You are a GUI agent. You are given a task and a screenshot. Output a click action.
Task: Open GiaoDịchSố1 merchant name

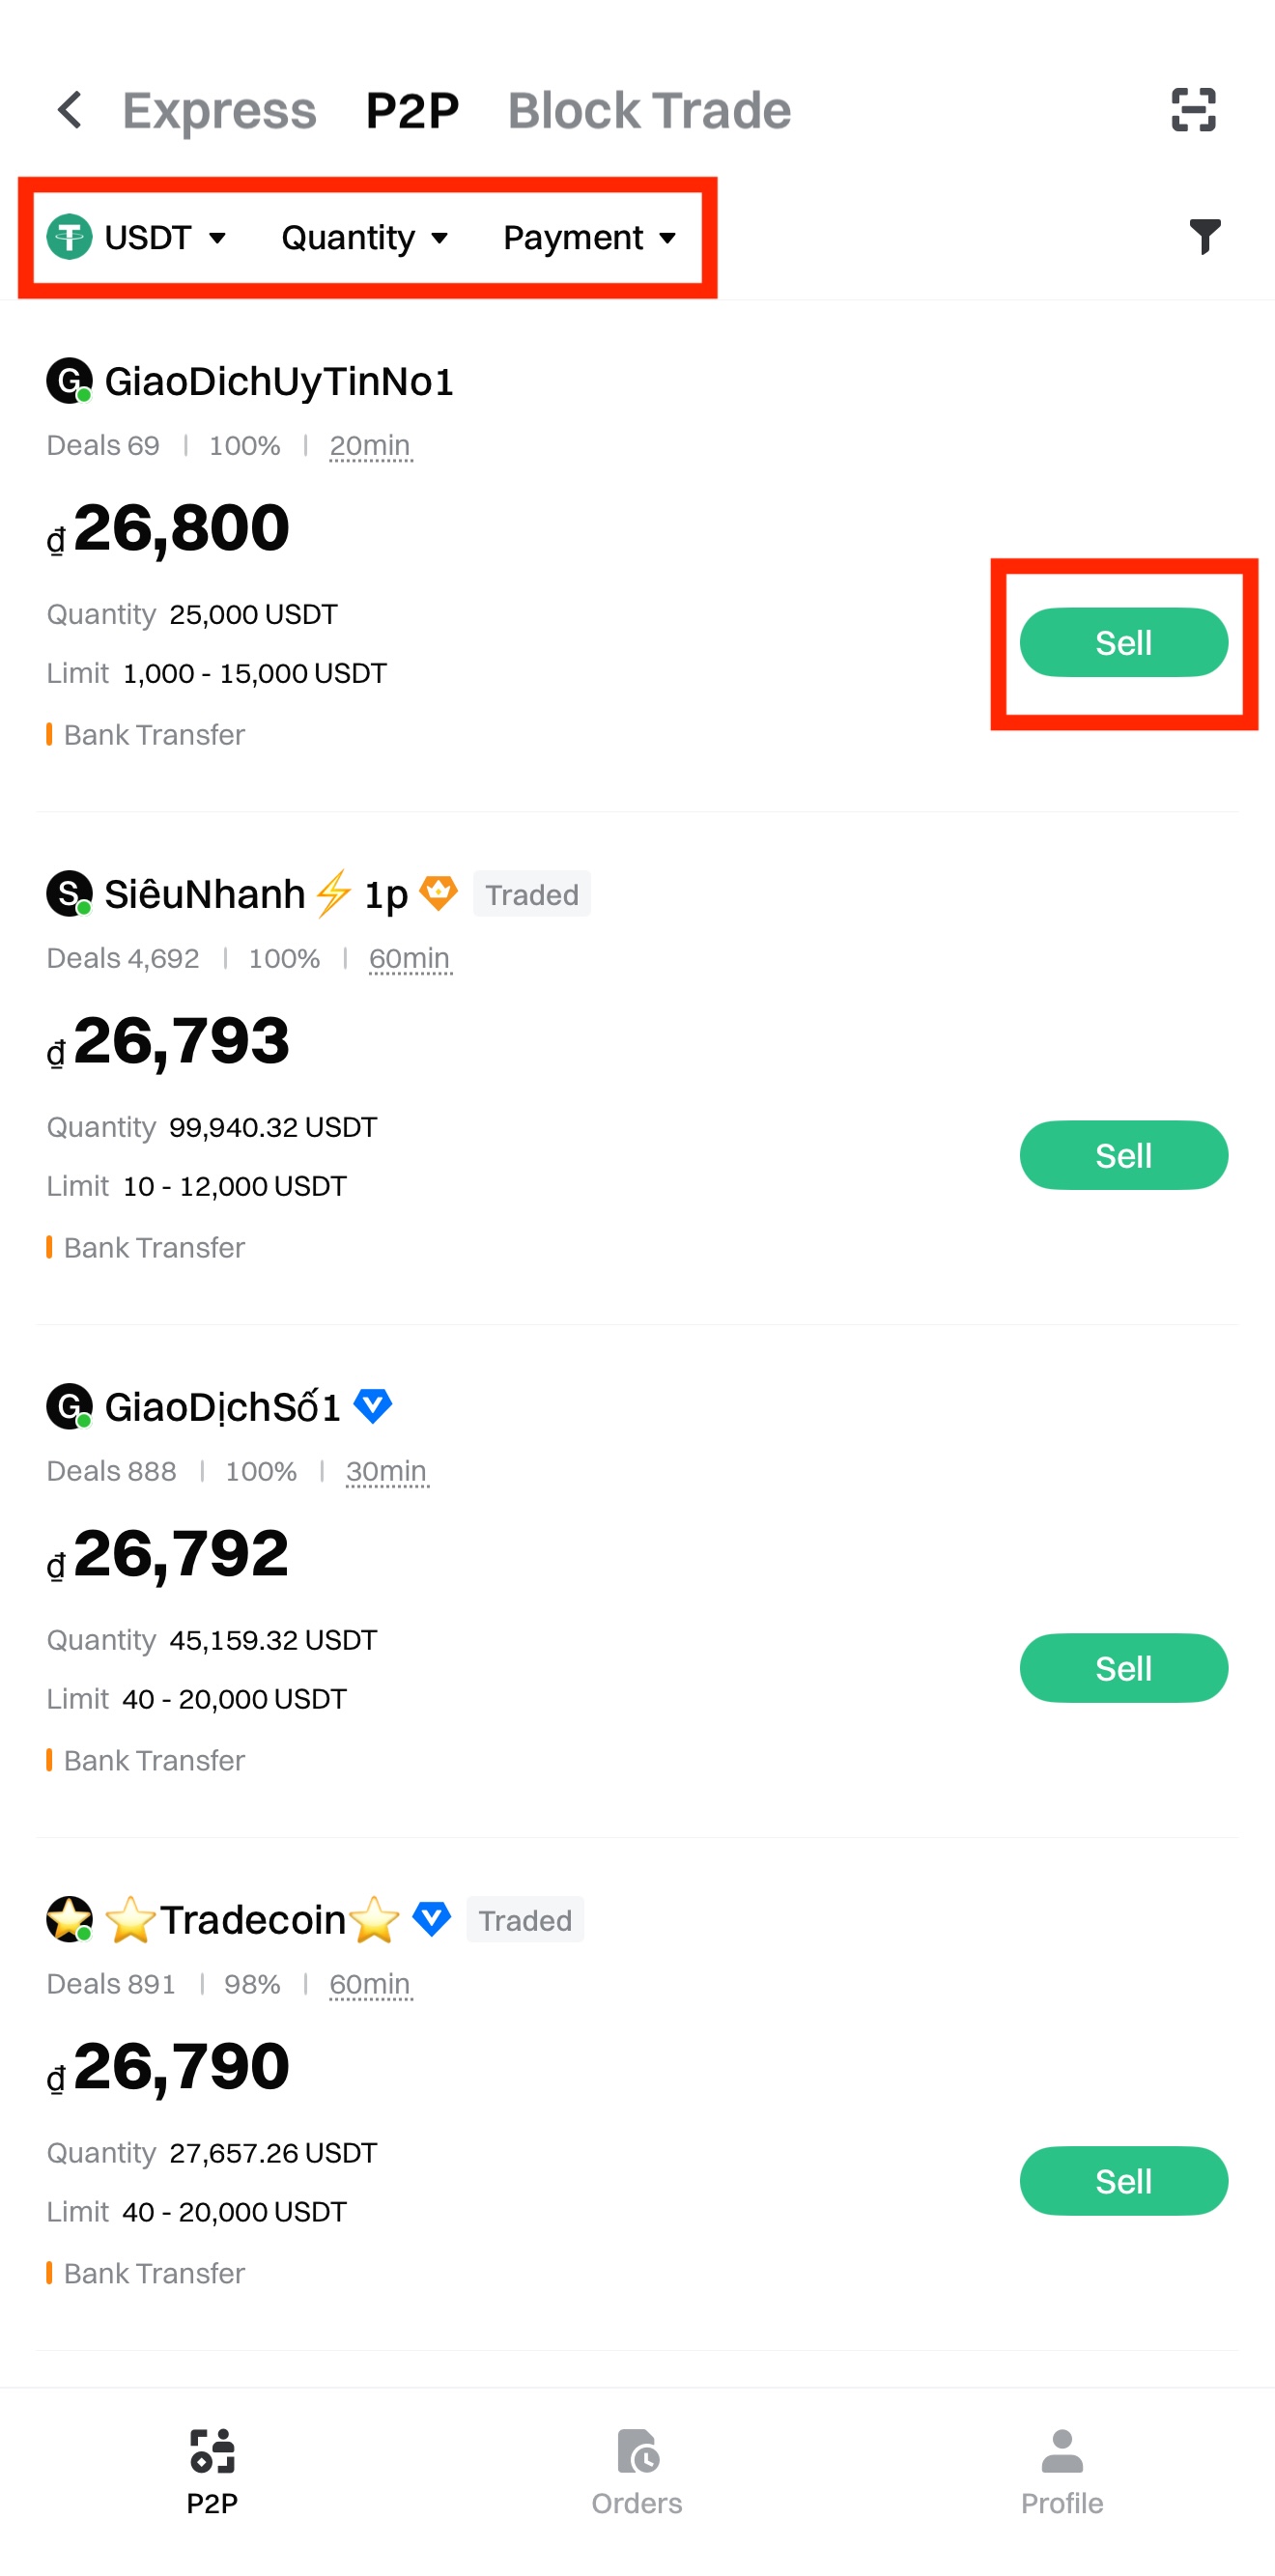pos(222,1406)
